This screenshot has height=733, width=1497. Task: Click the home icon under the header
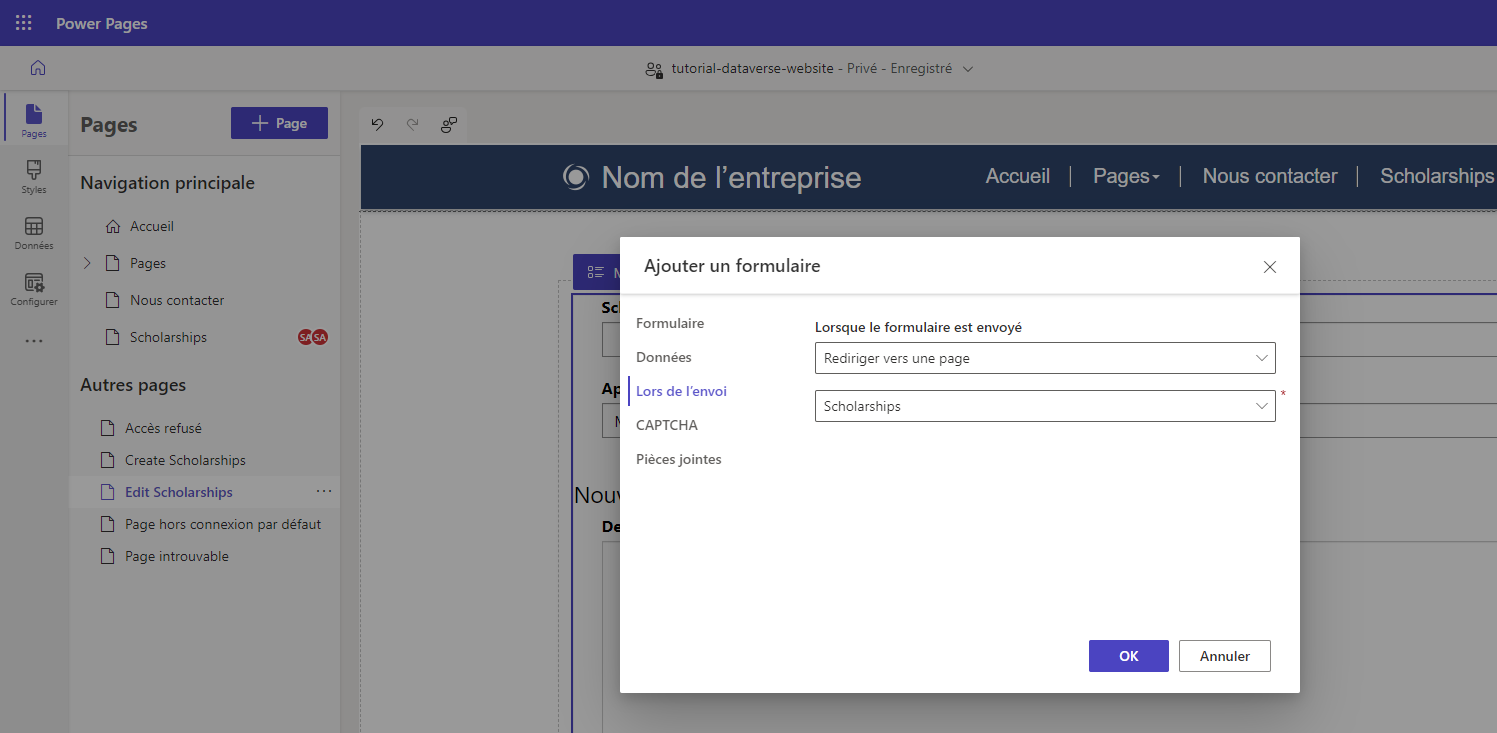point(37,68)
